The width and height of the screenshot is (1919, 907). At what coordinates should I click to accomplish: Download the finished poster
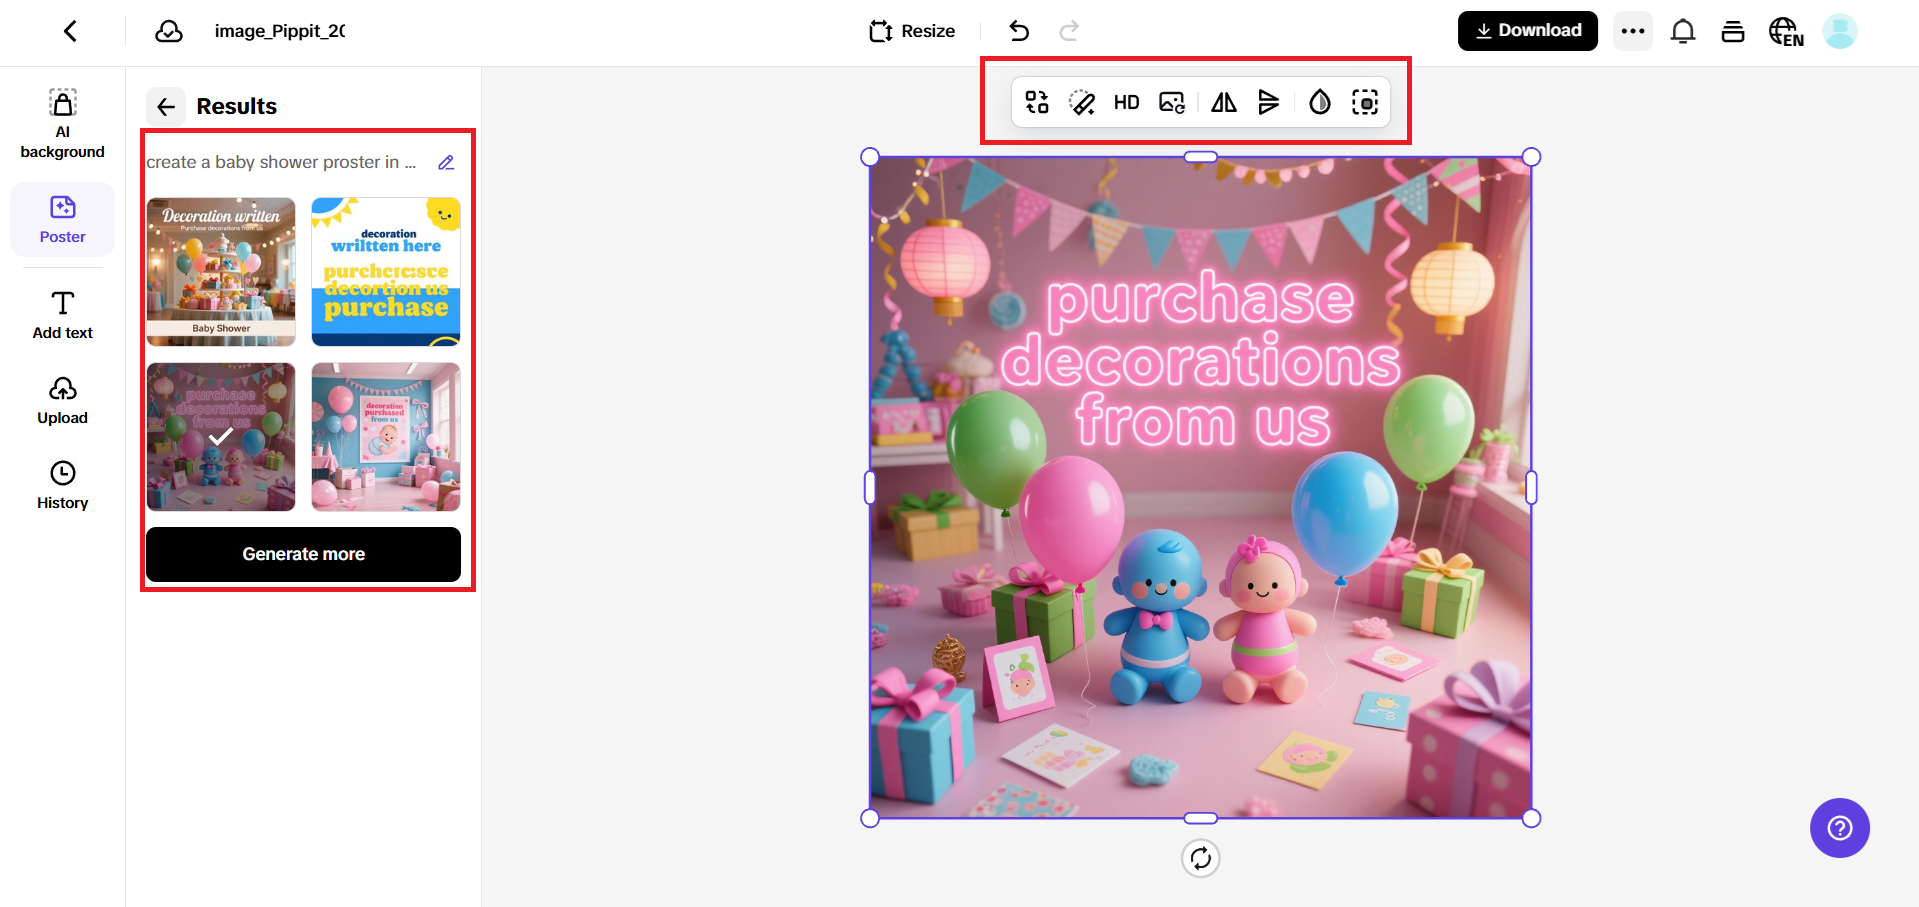click(x=1527, y=30)
